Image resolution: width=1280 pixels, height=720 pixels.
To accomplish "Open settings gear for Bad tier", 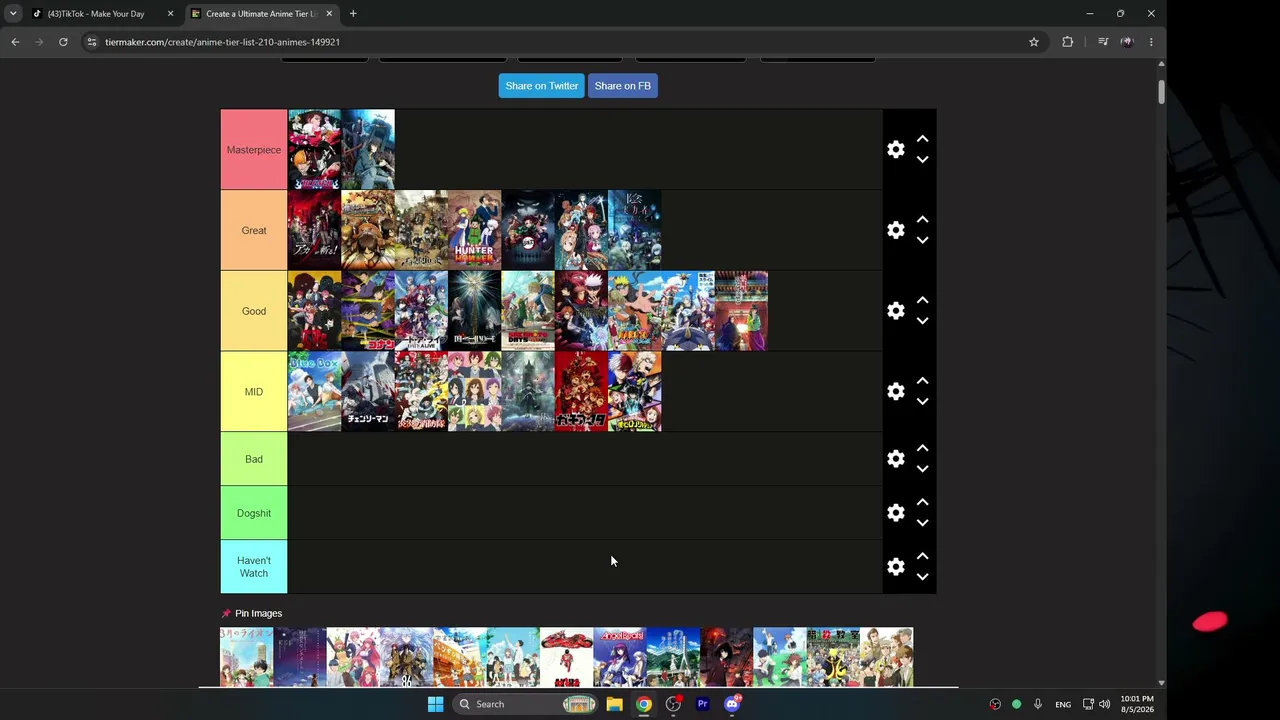I will click(896, 459).
